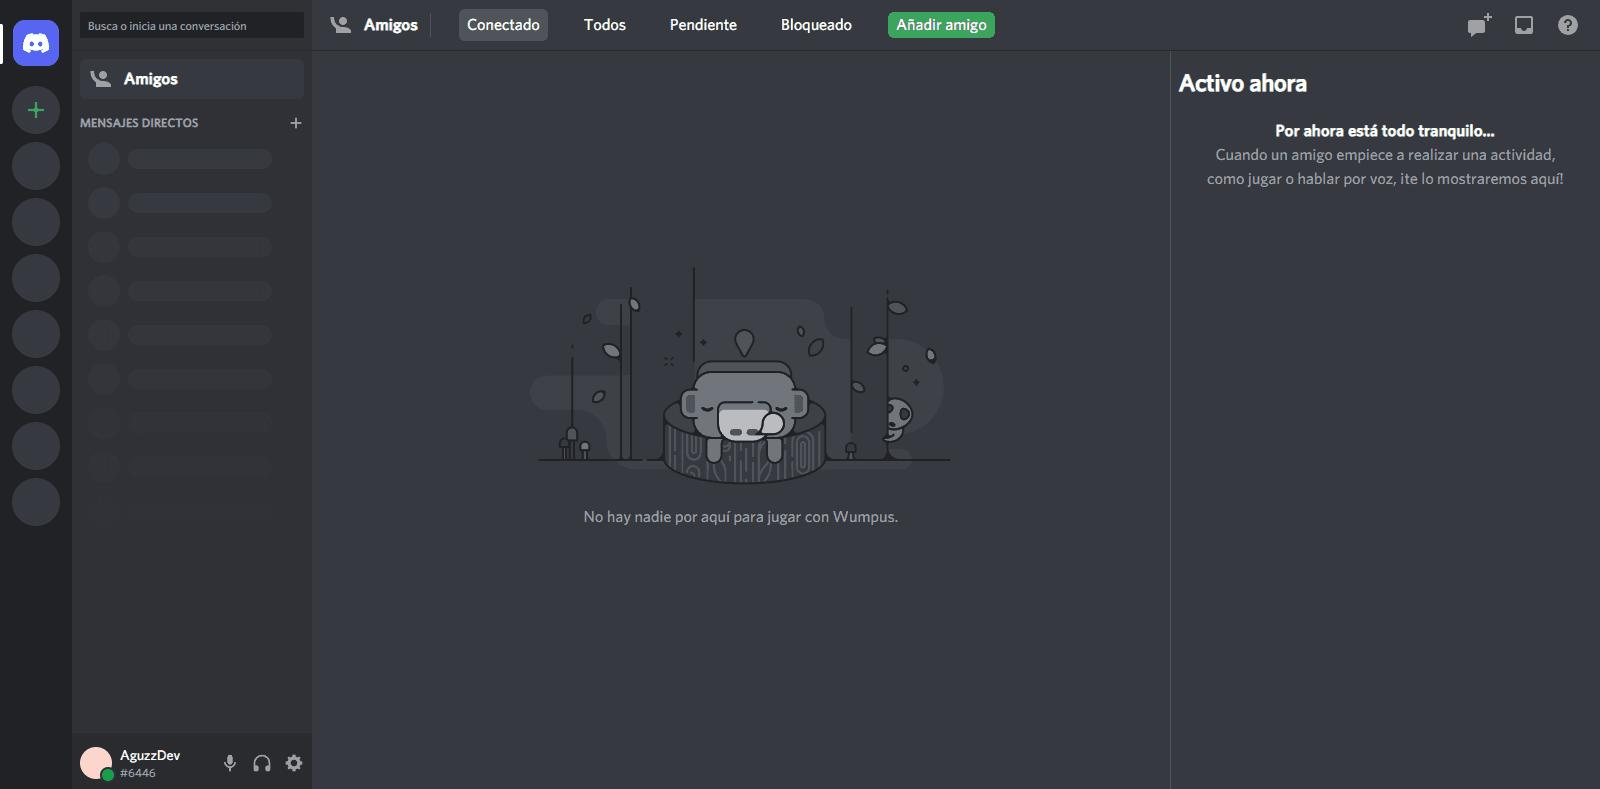Click the AguzzDev user avatar
The width and height of the screenshot is (1600, 789).
96,763
